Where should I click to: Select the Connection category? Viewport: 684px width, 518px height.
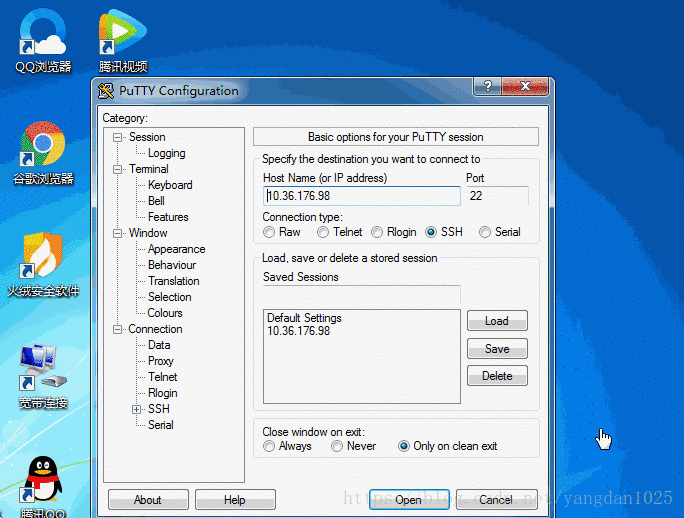[155, 329]
